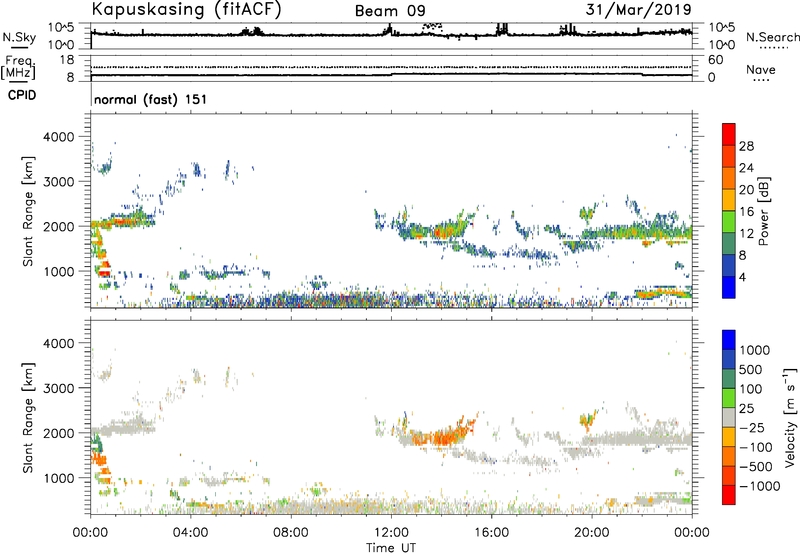Click the power colorbar blue bottom segment
This screenshot has width=800, height=554.
(729, 287)
